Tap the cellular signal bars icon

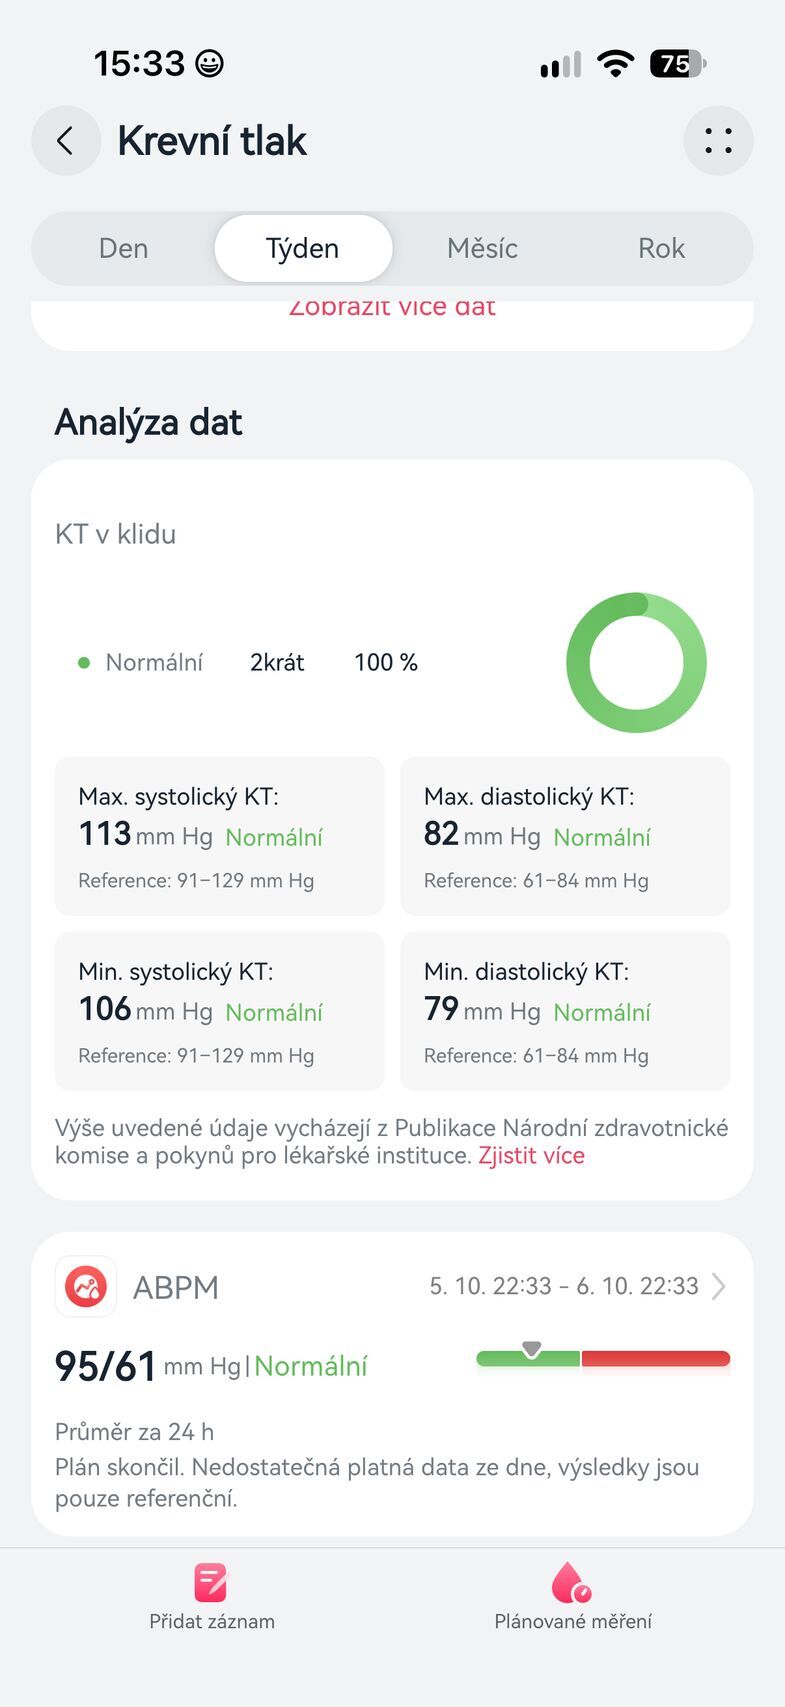pos(560,65)
